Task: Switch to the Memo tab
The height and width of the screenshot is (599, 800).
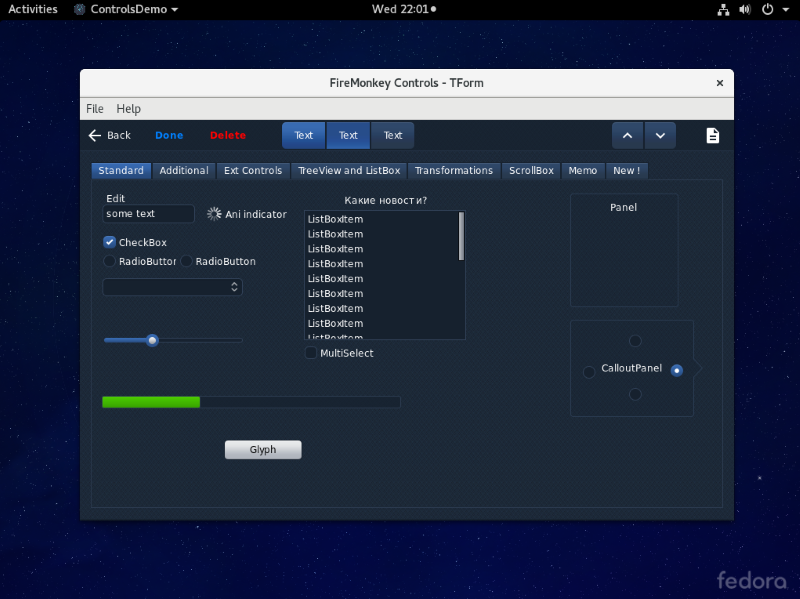Action: 583,170
